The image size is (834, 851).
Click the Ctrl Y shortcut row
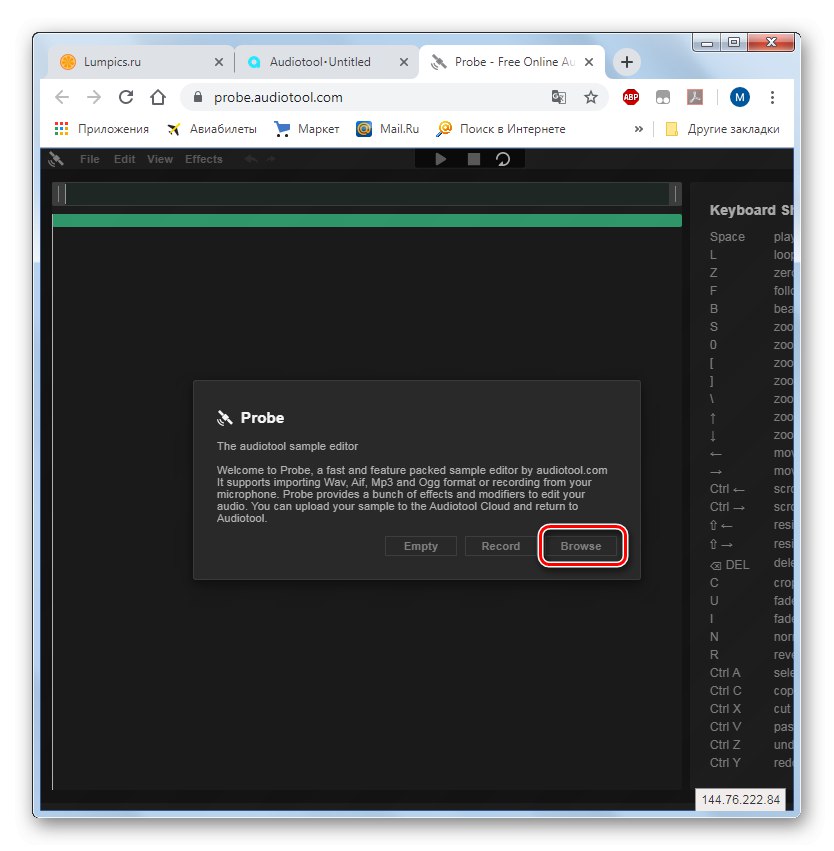click(x=751, y=763)
